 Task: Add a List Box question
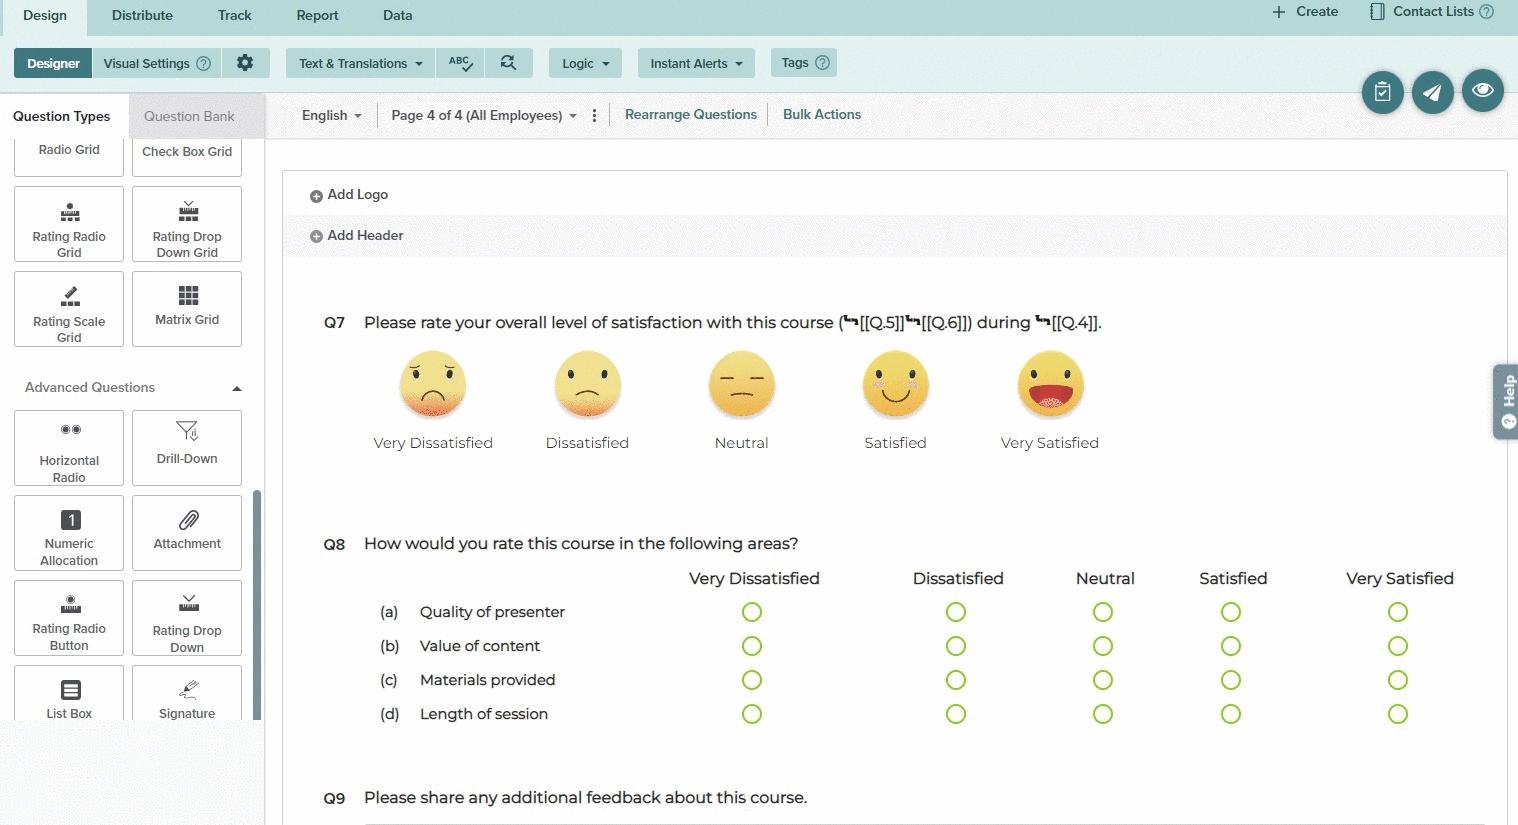pyautogui.click(x=69, y=693)
